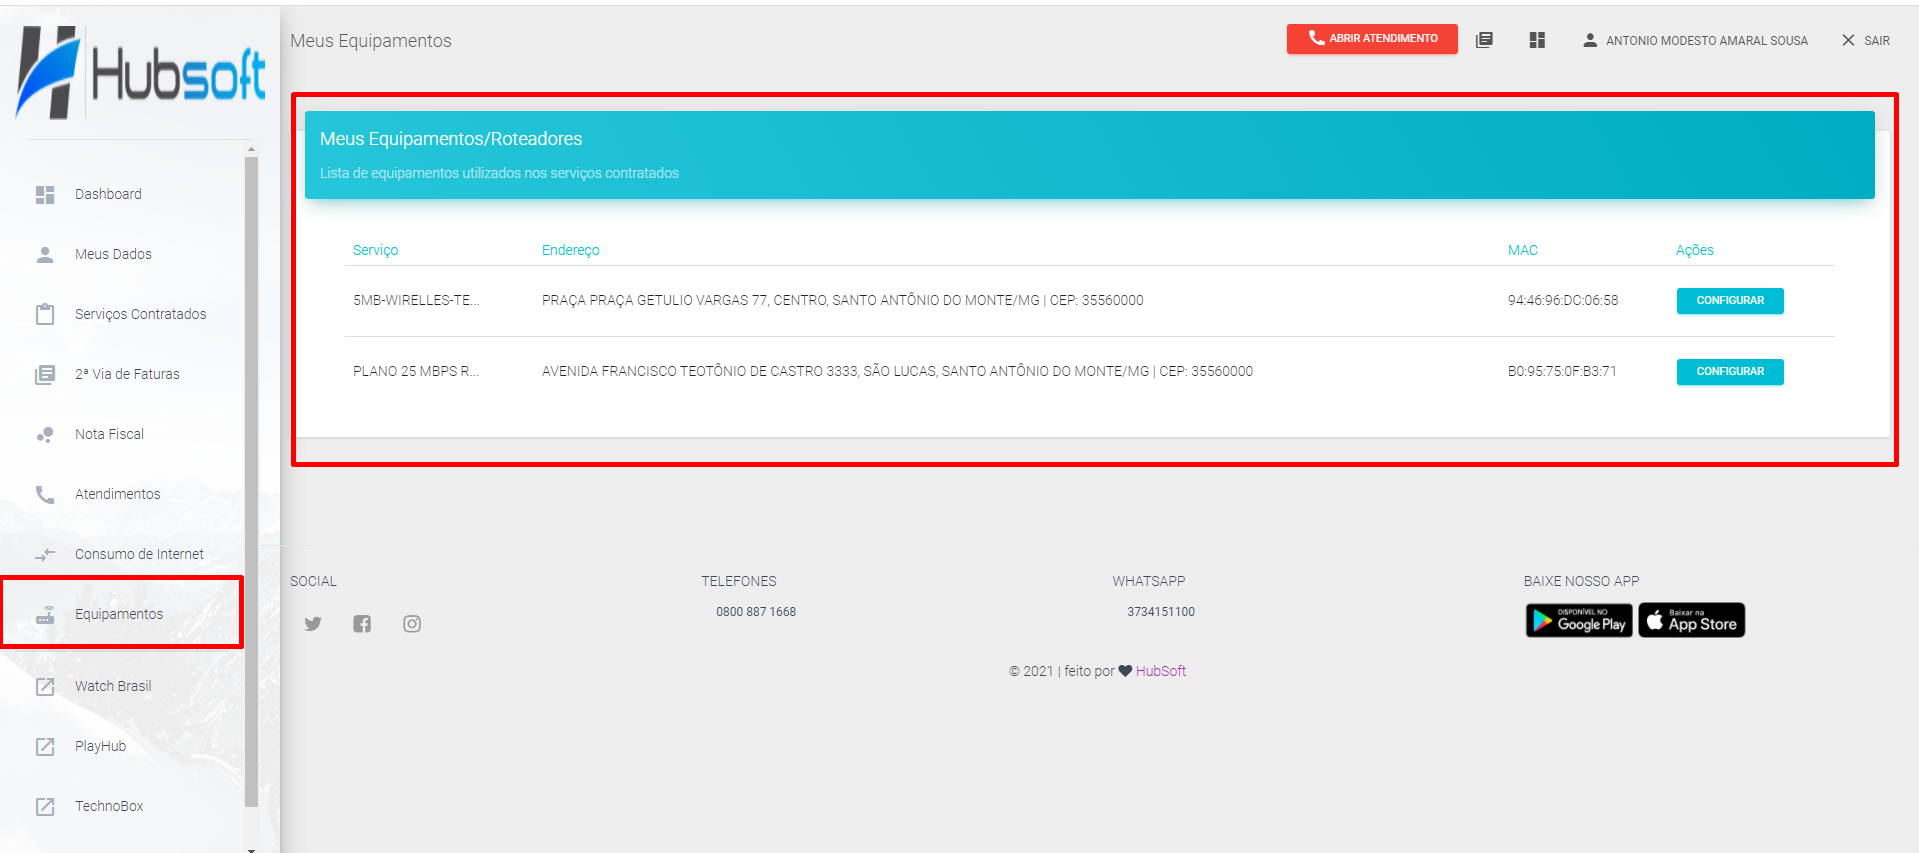Open the invoices icon in top bar
The image size is (1919, 853).
[1484, 40]
